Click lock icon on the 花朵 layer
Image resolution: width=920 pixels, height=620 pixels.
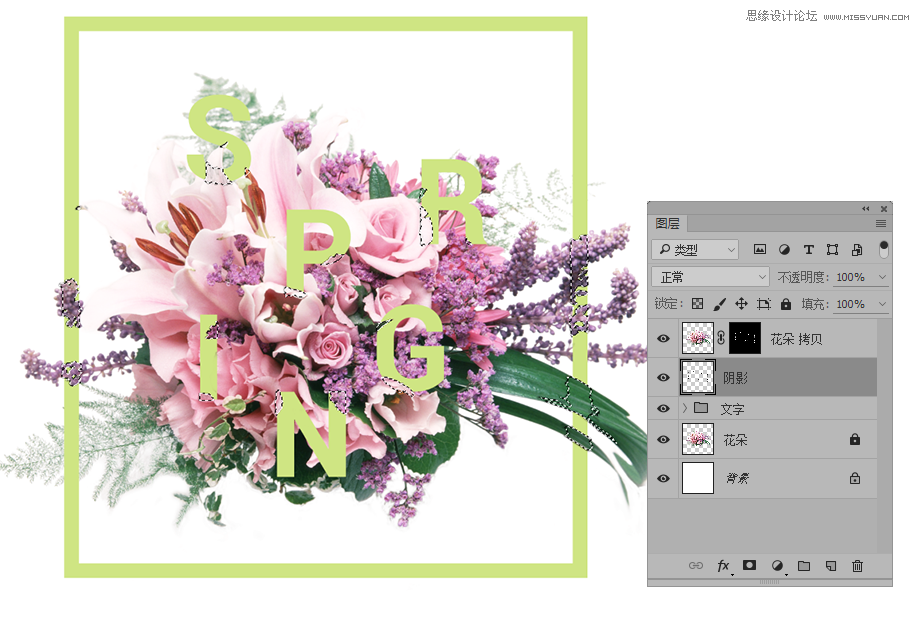(x=855, y=439)
